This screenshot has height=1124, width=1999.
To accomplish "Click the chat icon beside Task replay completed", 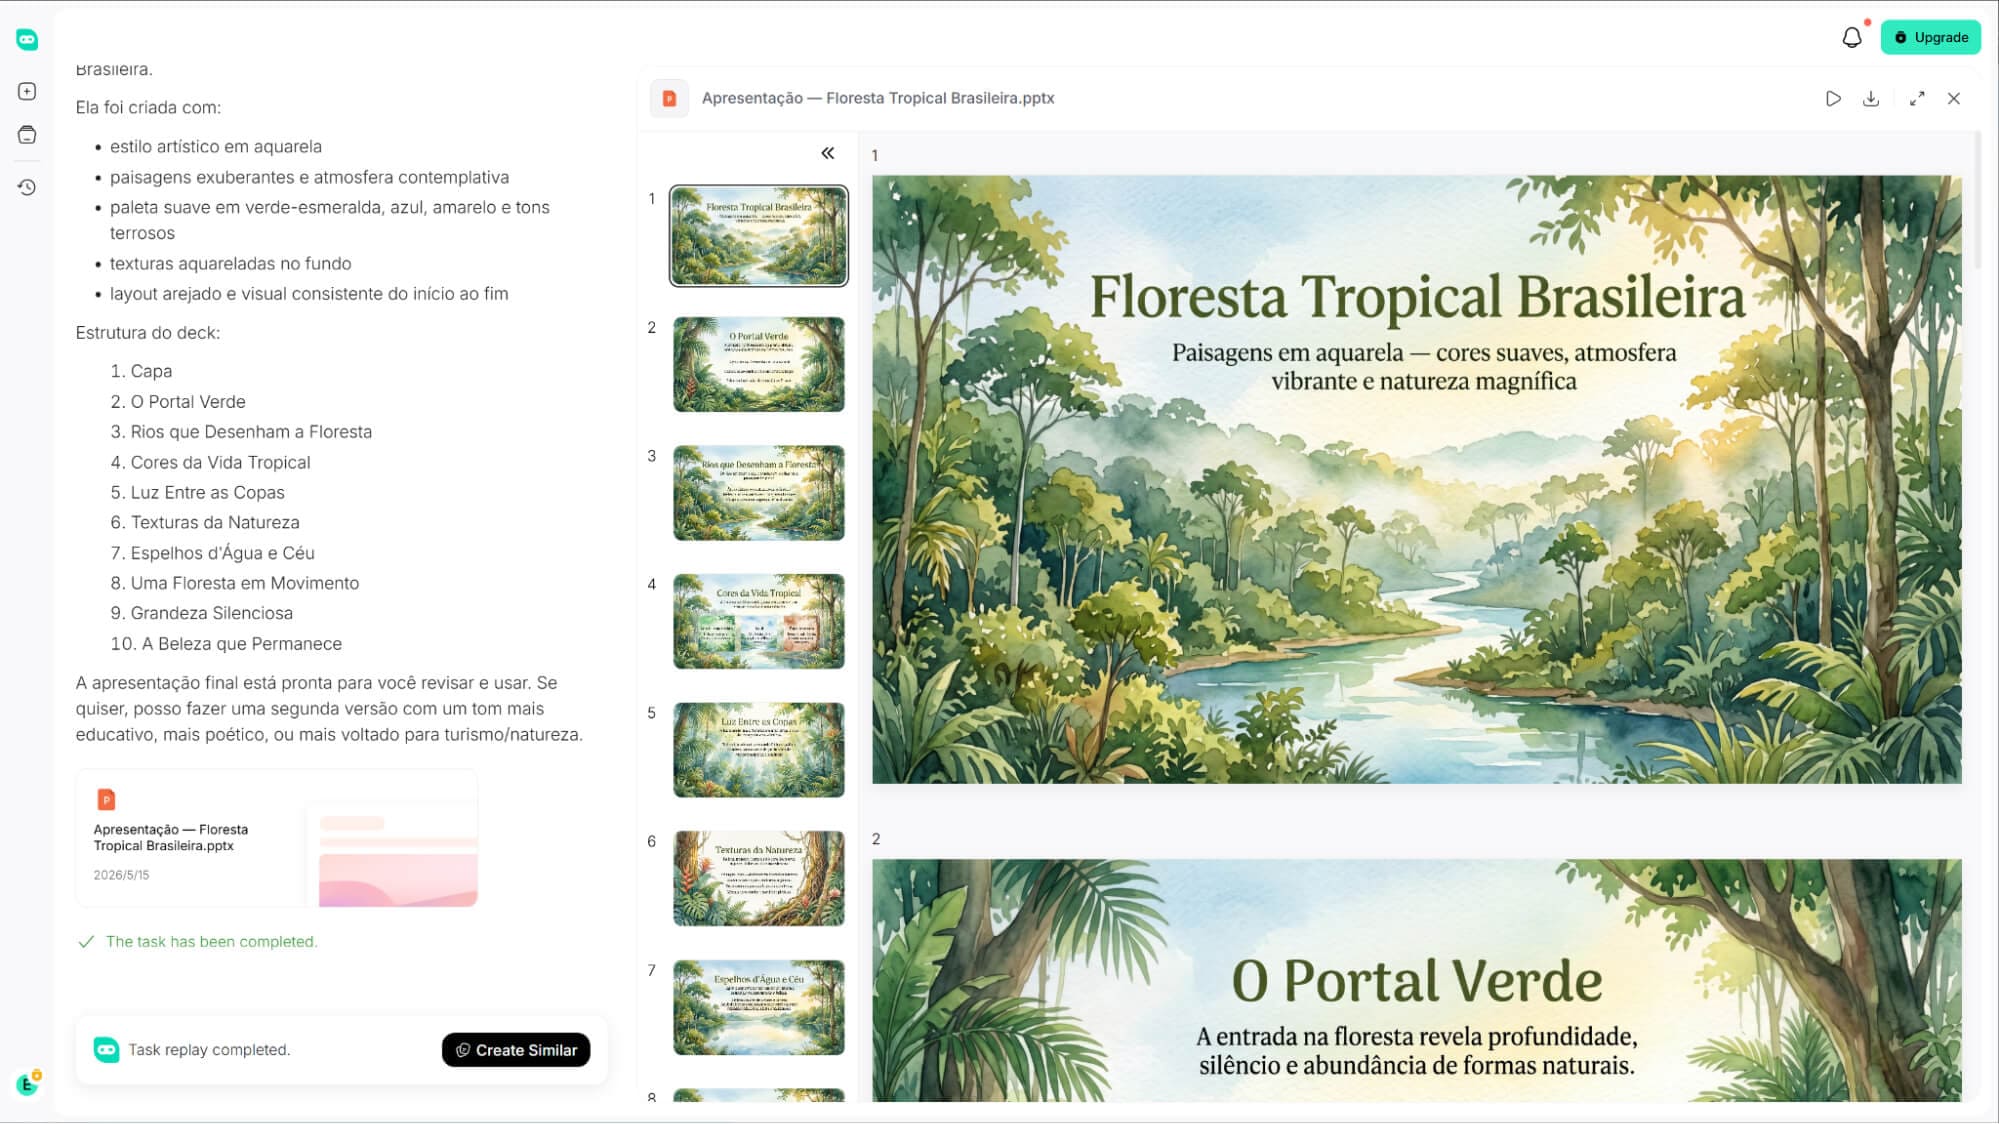I will click(106, 1049).
